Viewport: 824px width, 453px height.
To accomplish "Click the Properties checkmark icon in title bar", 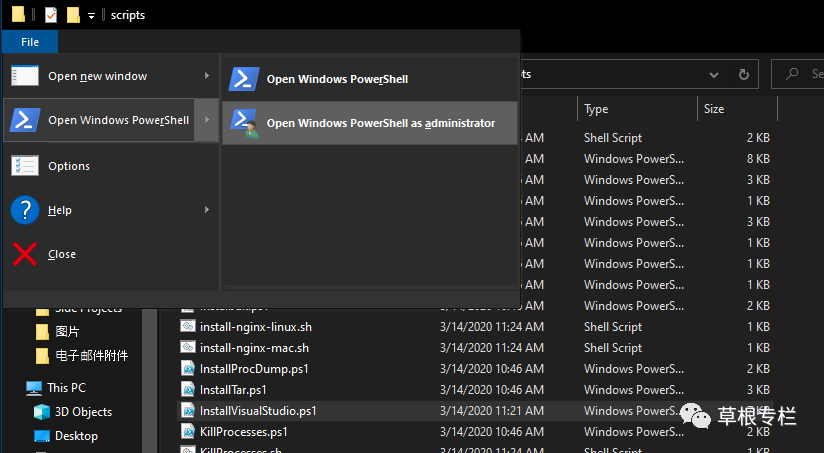I will [51, 15].
